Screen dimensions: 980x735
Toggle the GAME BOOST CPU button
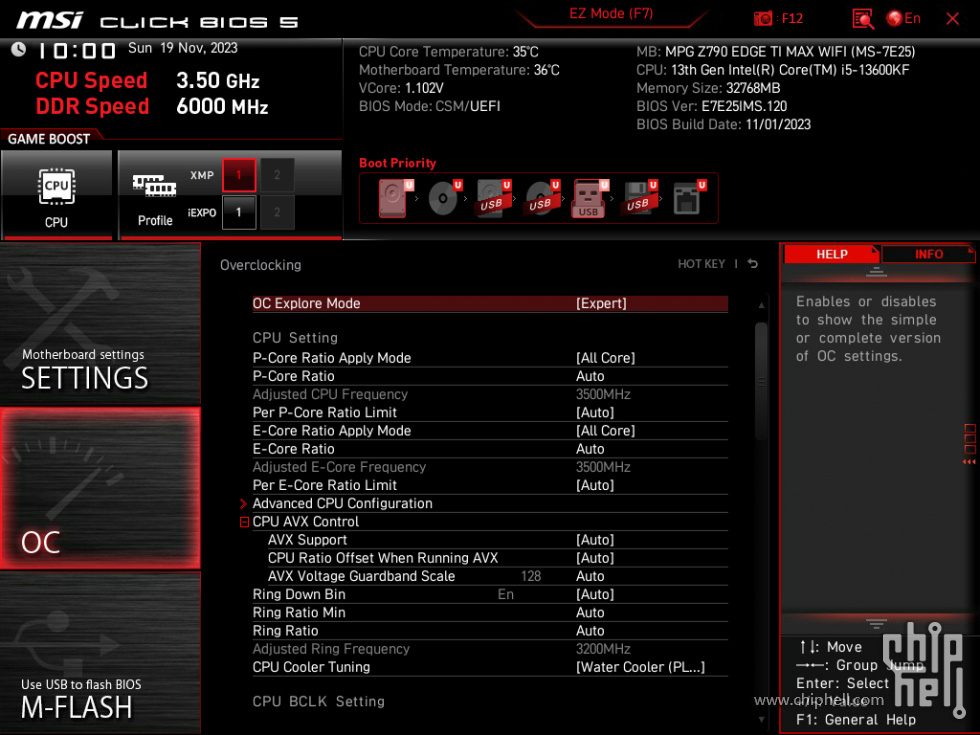coord(57,194)
